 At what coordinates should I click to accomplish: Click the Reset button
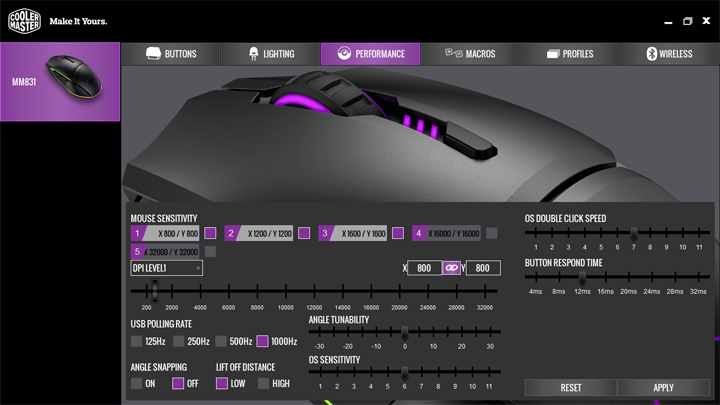571,387
